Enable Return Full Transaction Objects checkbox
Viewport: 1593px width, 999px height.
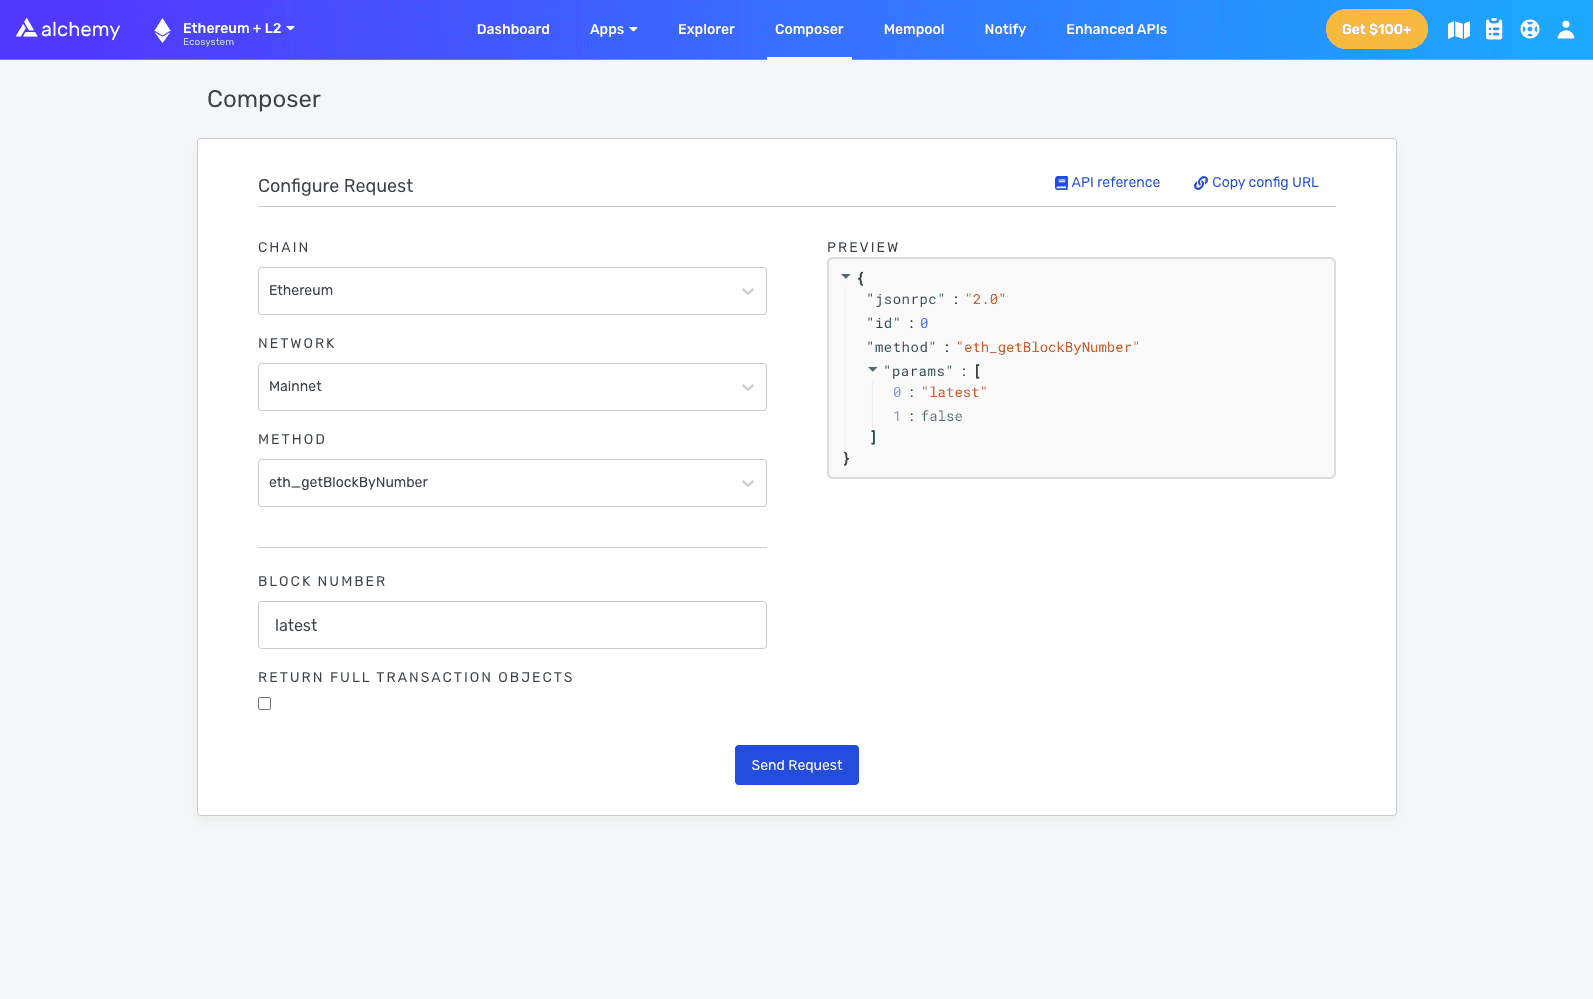click(265, 704)
